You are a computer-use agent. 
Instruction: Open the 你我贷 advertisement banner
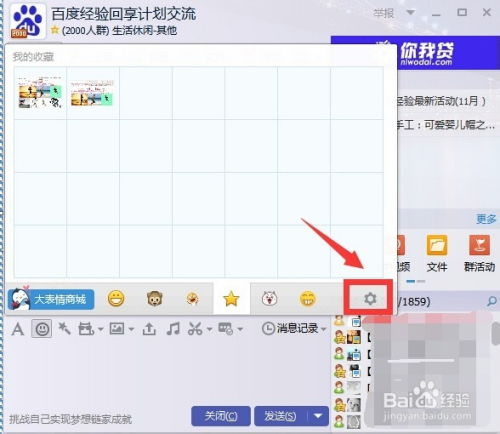point(448,53)
